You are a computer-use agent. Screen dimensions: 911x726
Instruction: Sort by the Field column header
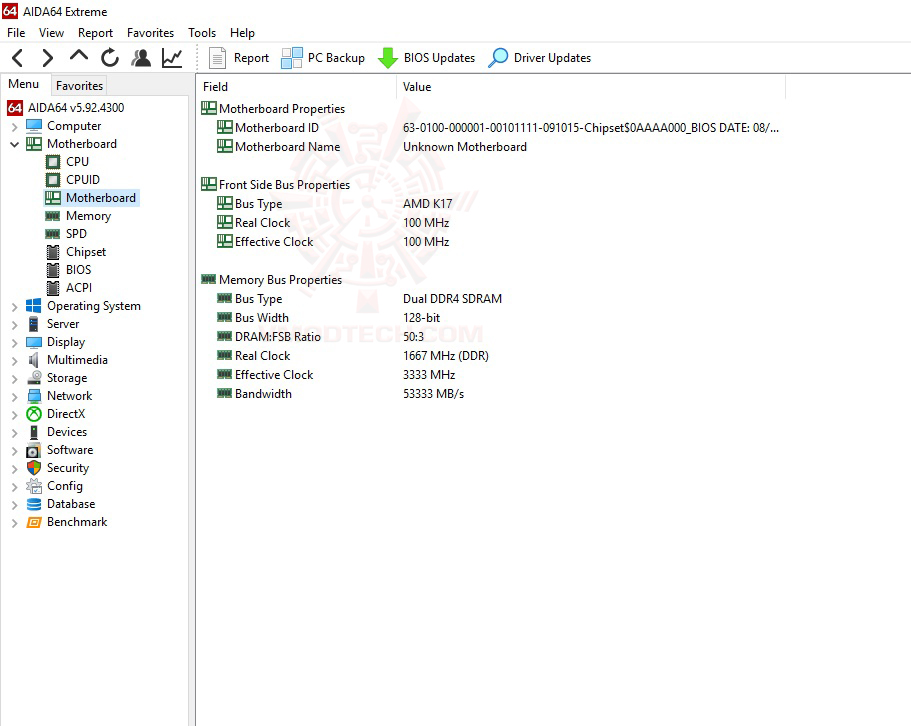[297, 87]
